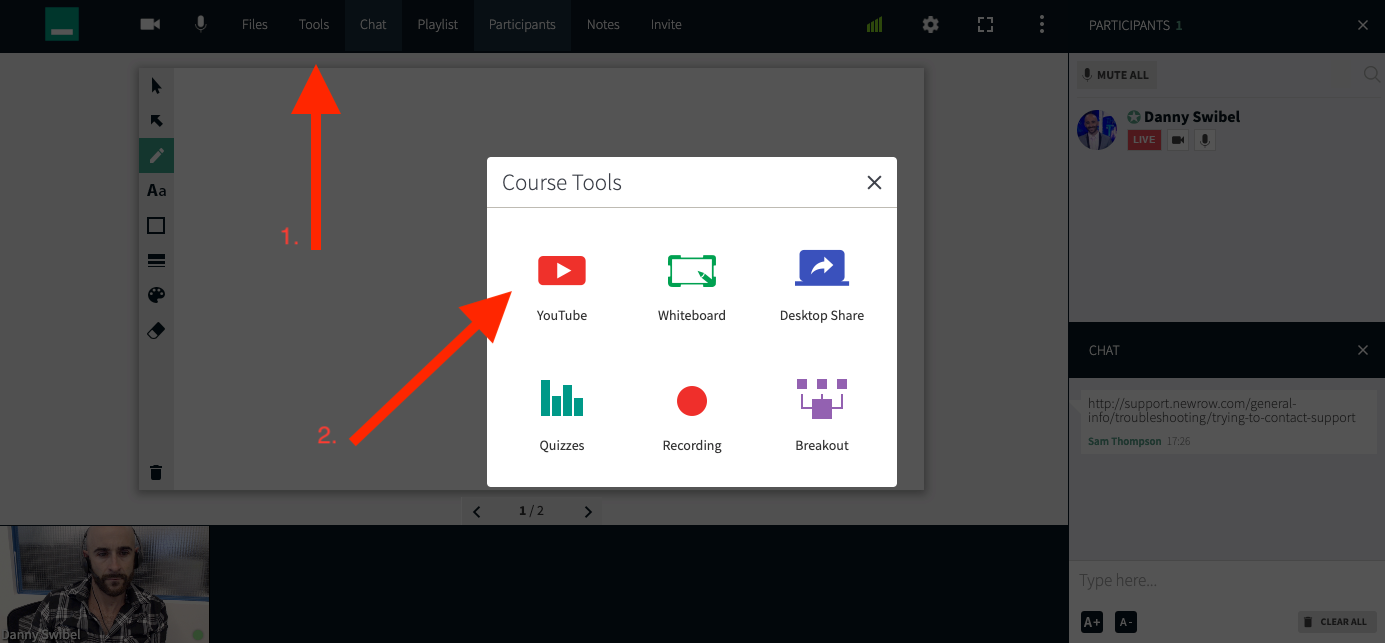Click the Clear All chat button
This screenshot has height=643, width=1385.
[x=1336, y=622]
